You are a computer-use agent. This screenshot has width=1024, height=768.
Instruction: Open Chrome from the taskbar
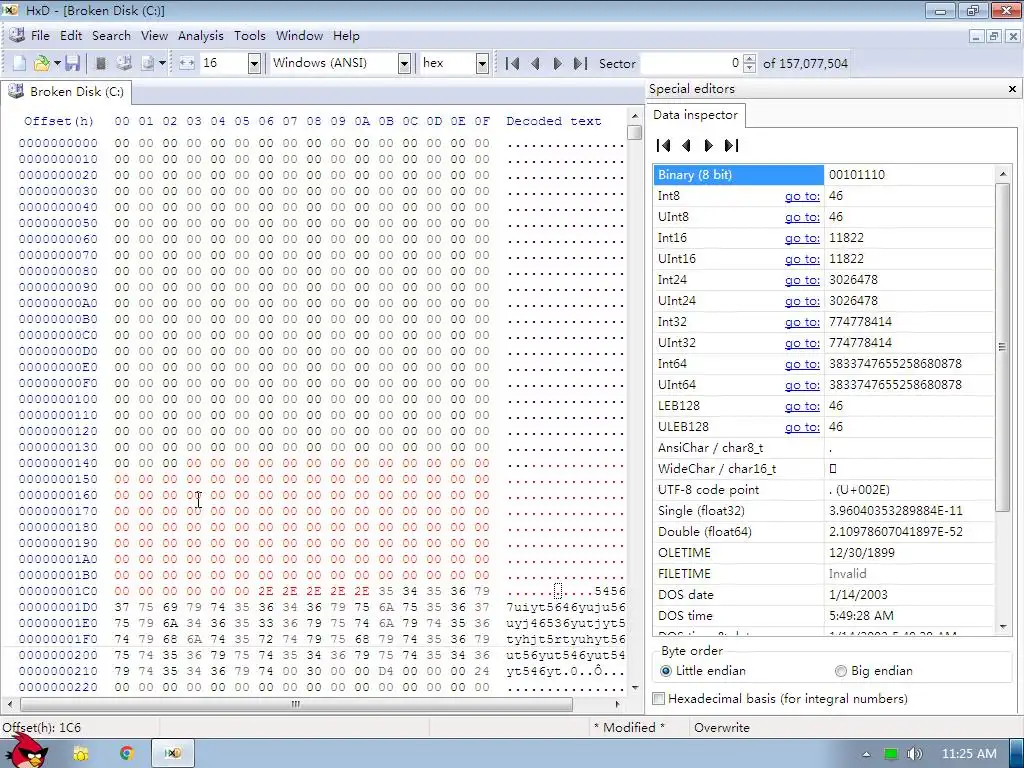127,754
